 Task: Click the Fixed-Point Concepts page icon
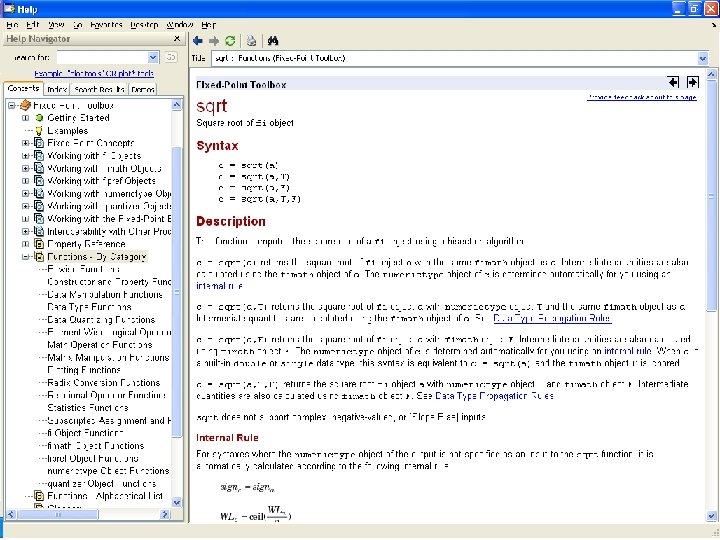coord(39,143)
